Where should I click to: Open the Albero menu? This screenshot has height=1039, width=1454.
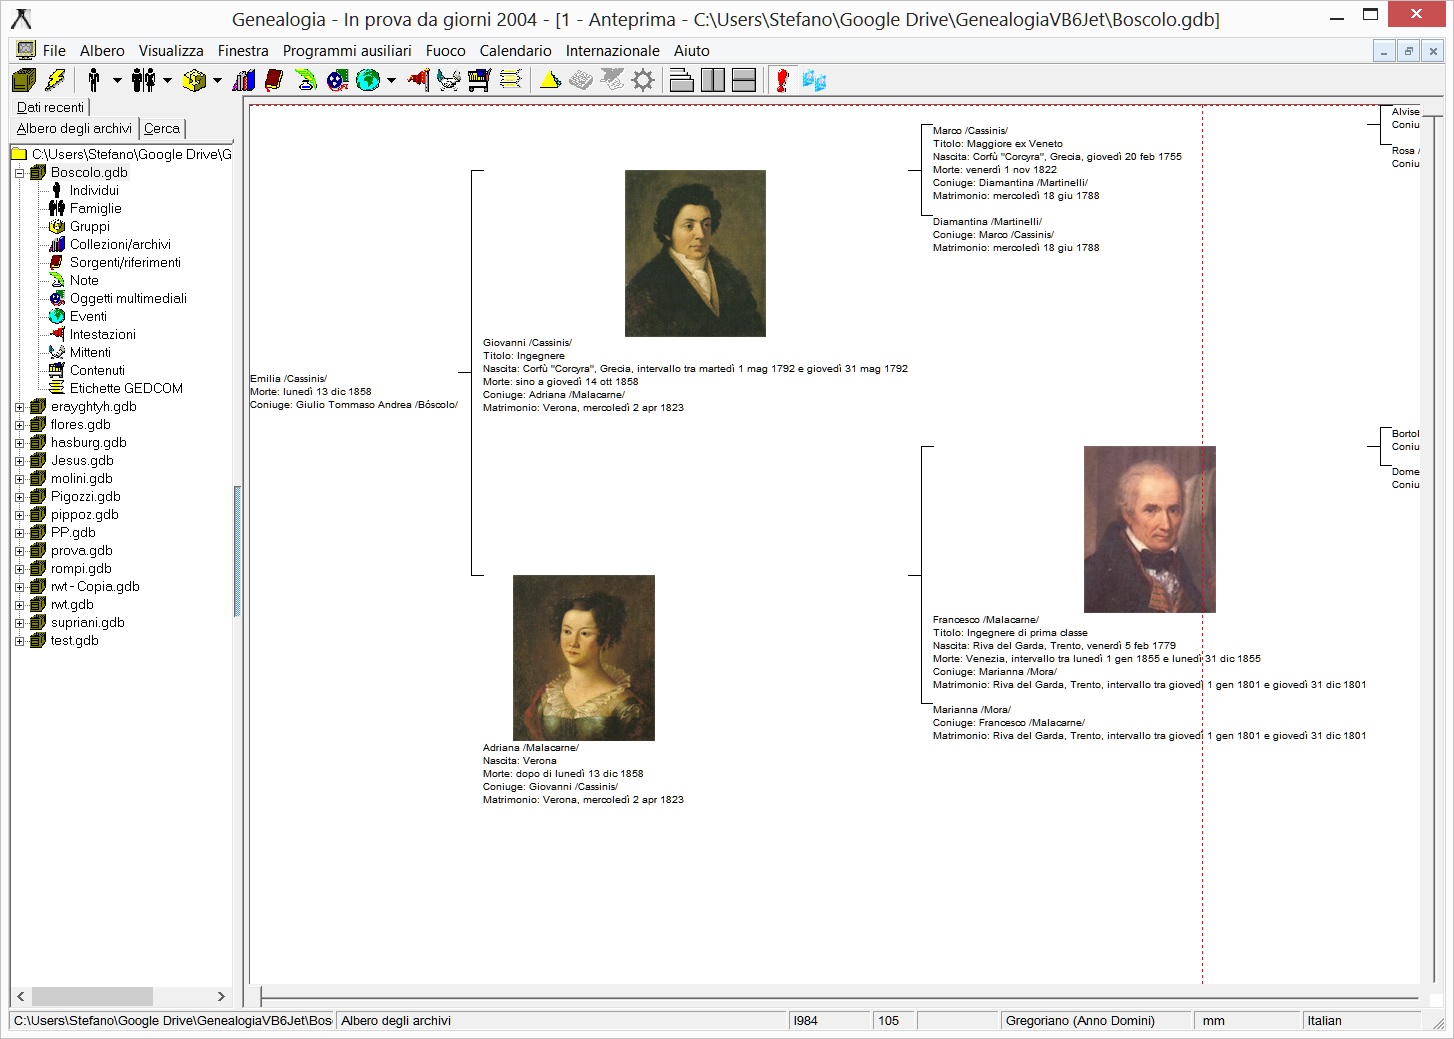pos(102,51)
